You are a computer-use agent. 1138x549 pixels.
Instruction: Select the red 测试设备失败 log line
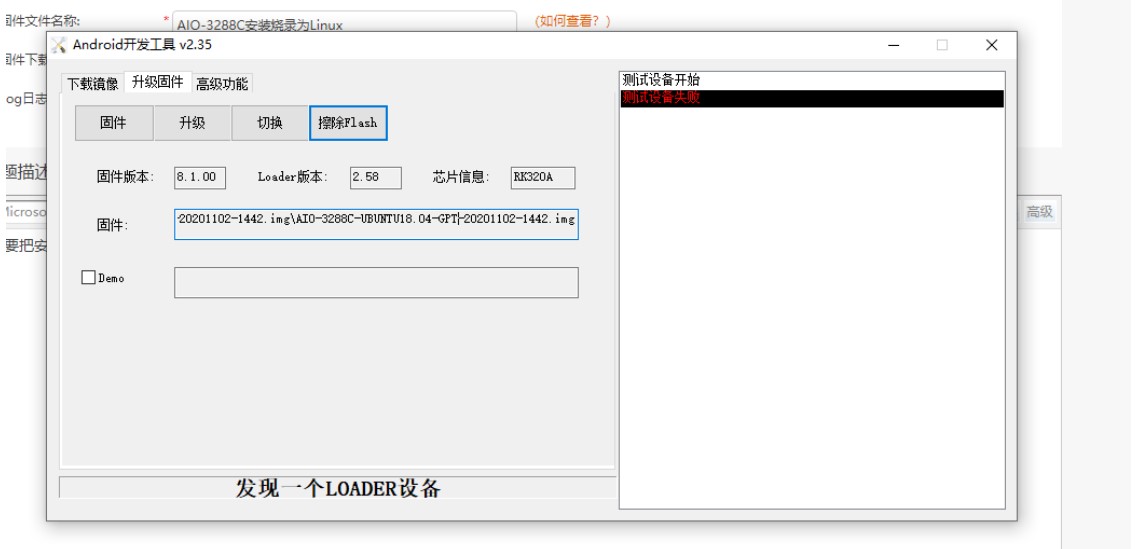click(x=812, y=98)
